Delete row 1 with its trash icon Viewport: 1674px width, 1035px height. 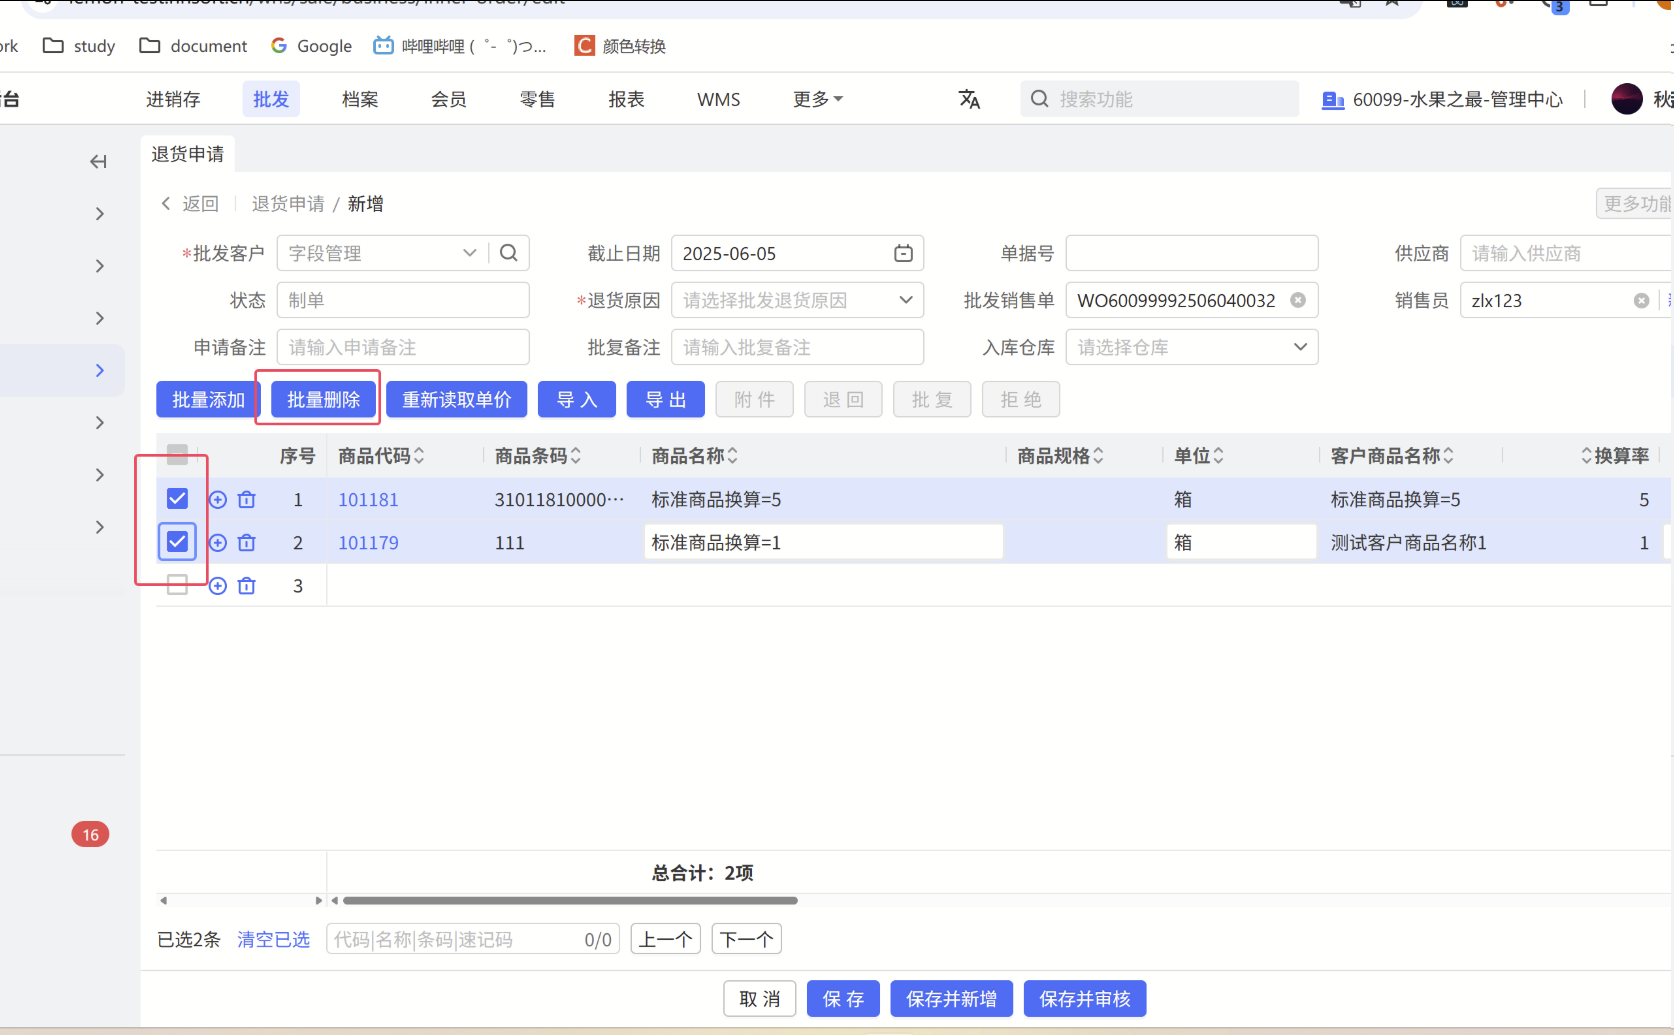[247, 499]
